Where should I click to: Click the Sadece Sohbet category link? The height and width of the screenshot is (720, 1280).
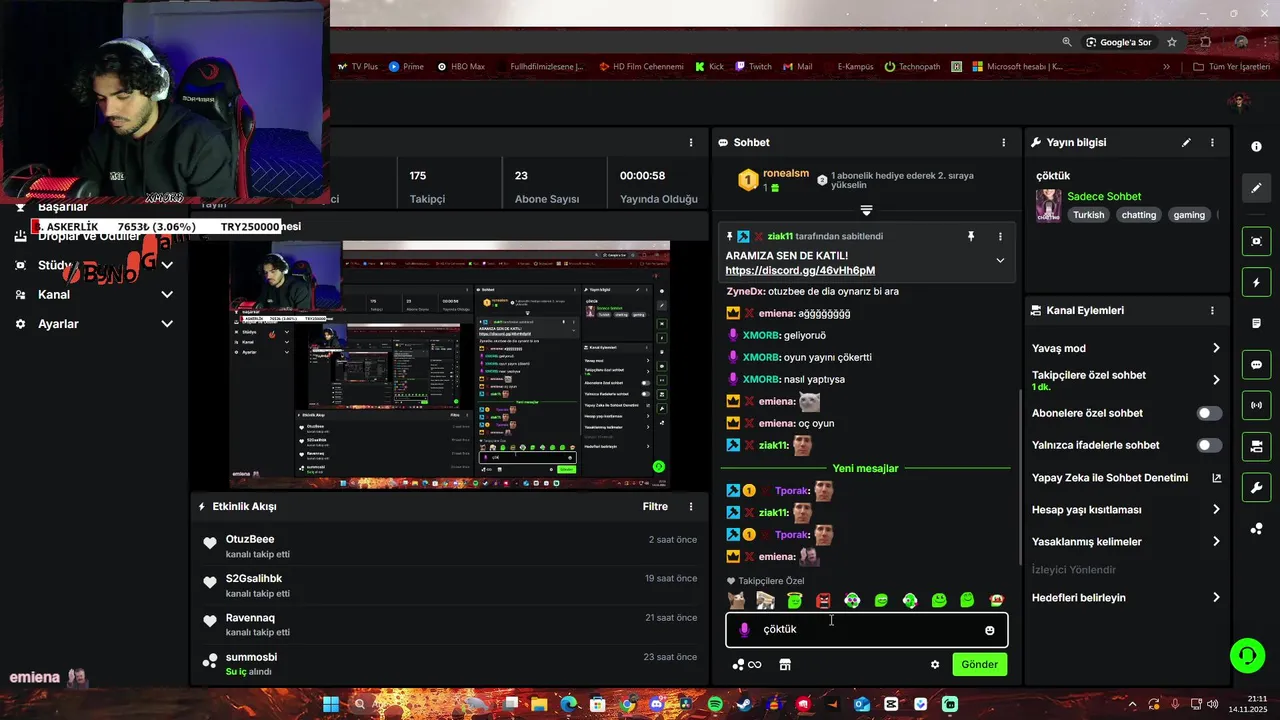(1103, 197)
